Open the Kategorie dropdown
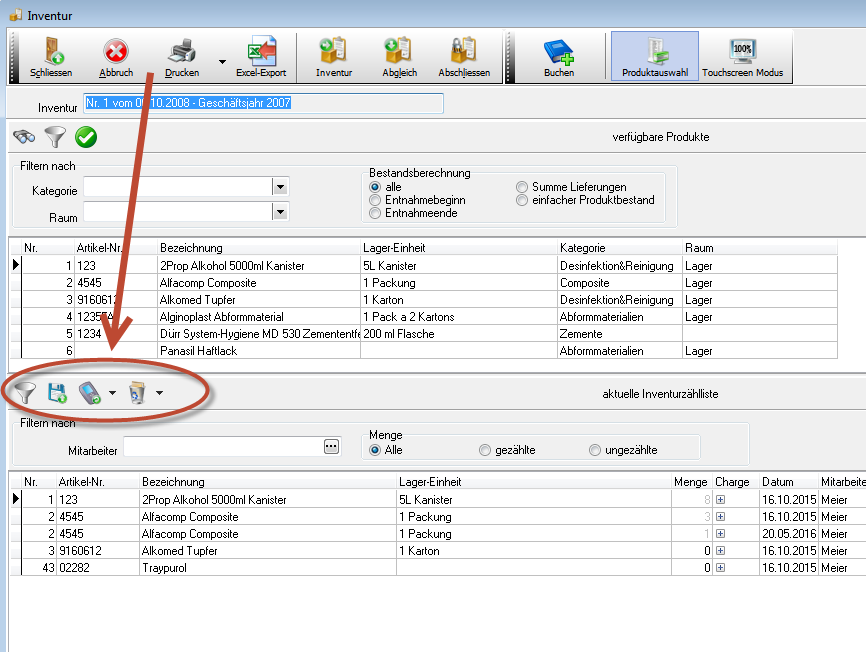The image size is (866, 652). pos(280,187)
